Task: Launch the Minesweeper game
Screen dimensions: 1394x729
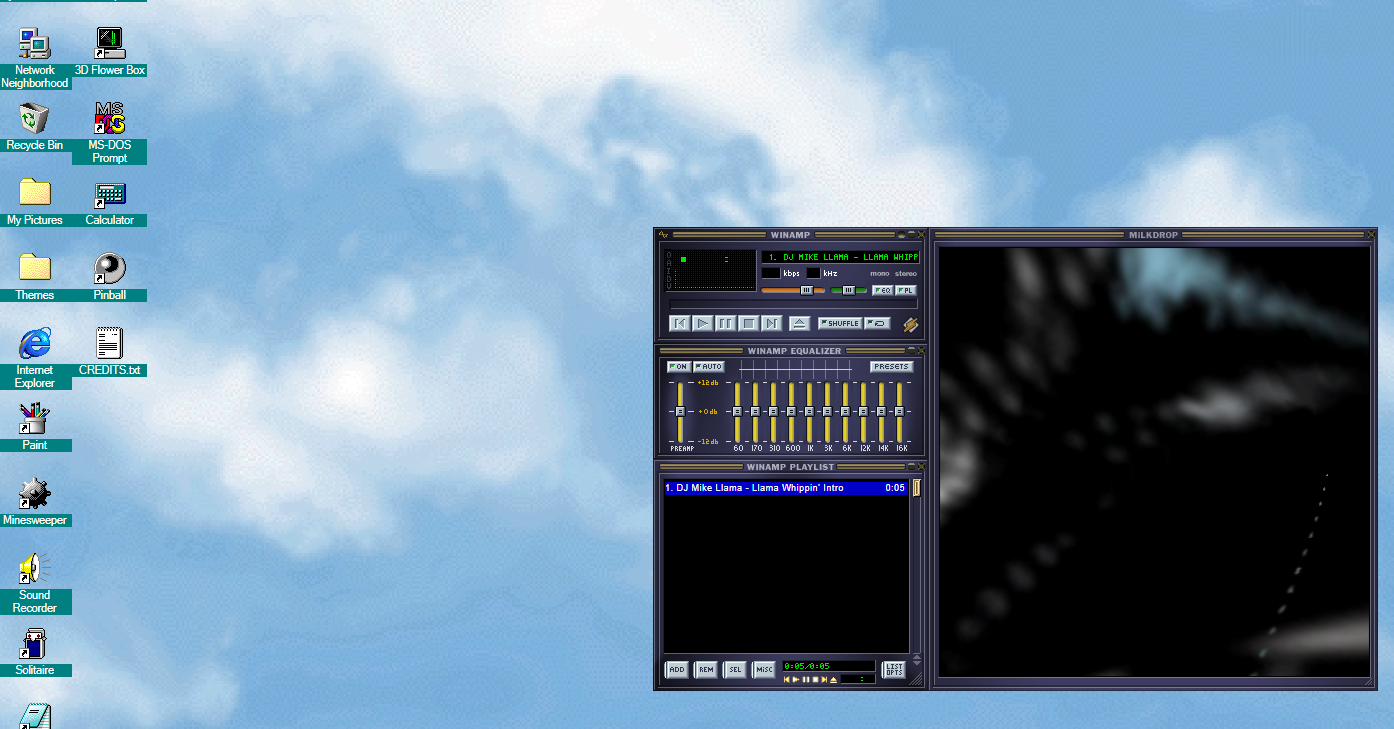Action: pos(35,502)
